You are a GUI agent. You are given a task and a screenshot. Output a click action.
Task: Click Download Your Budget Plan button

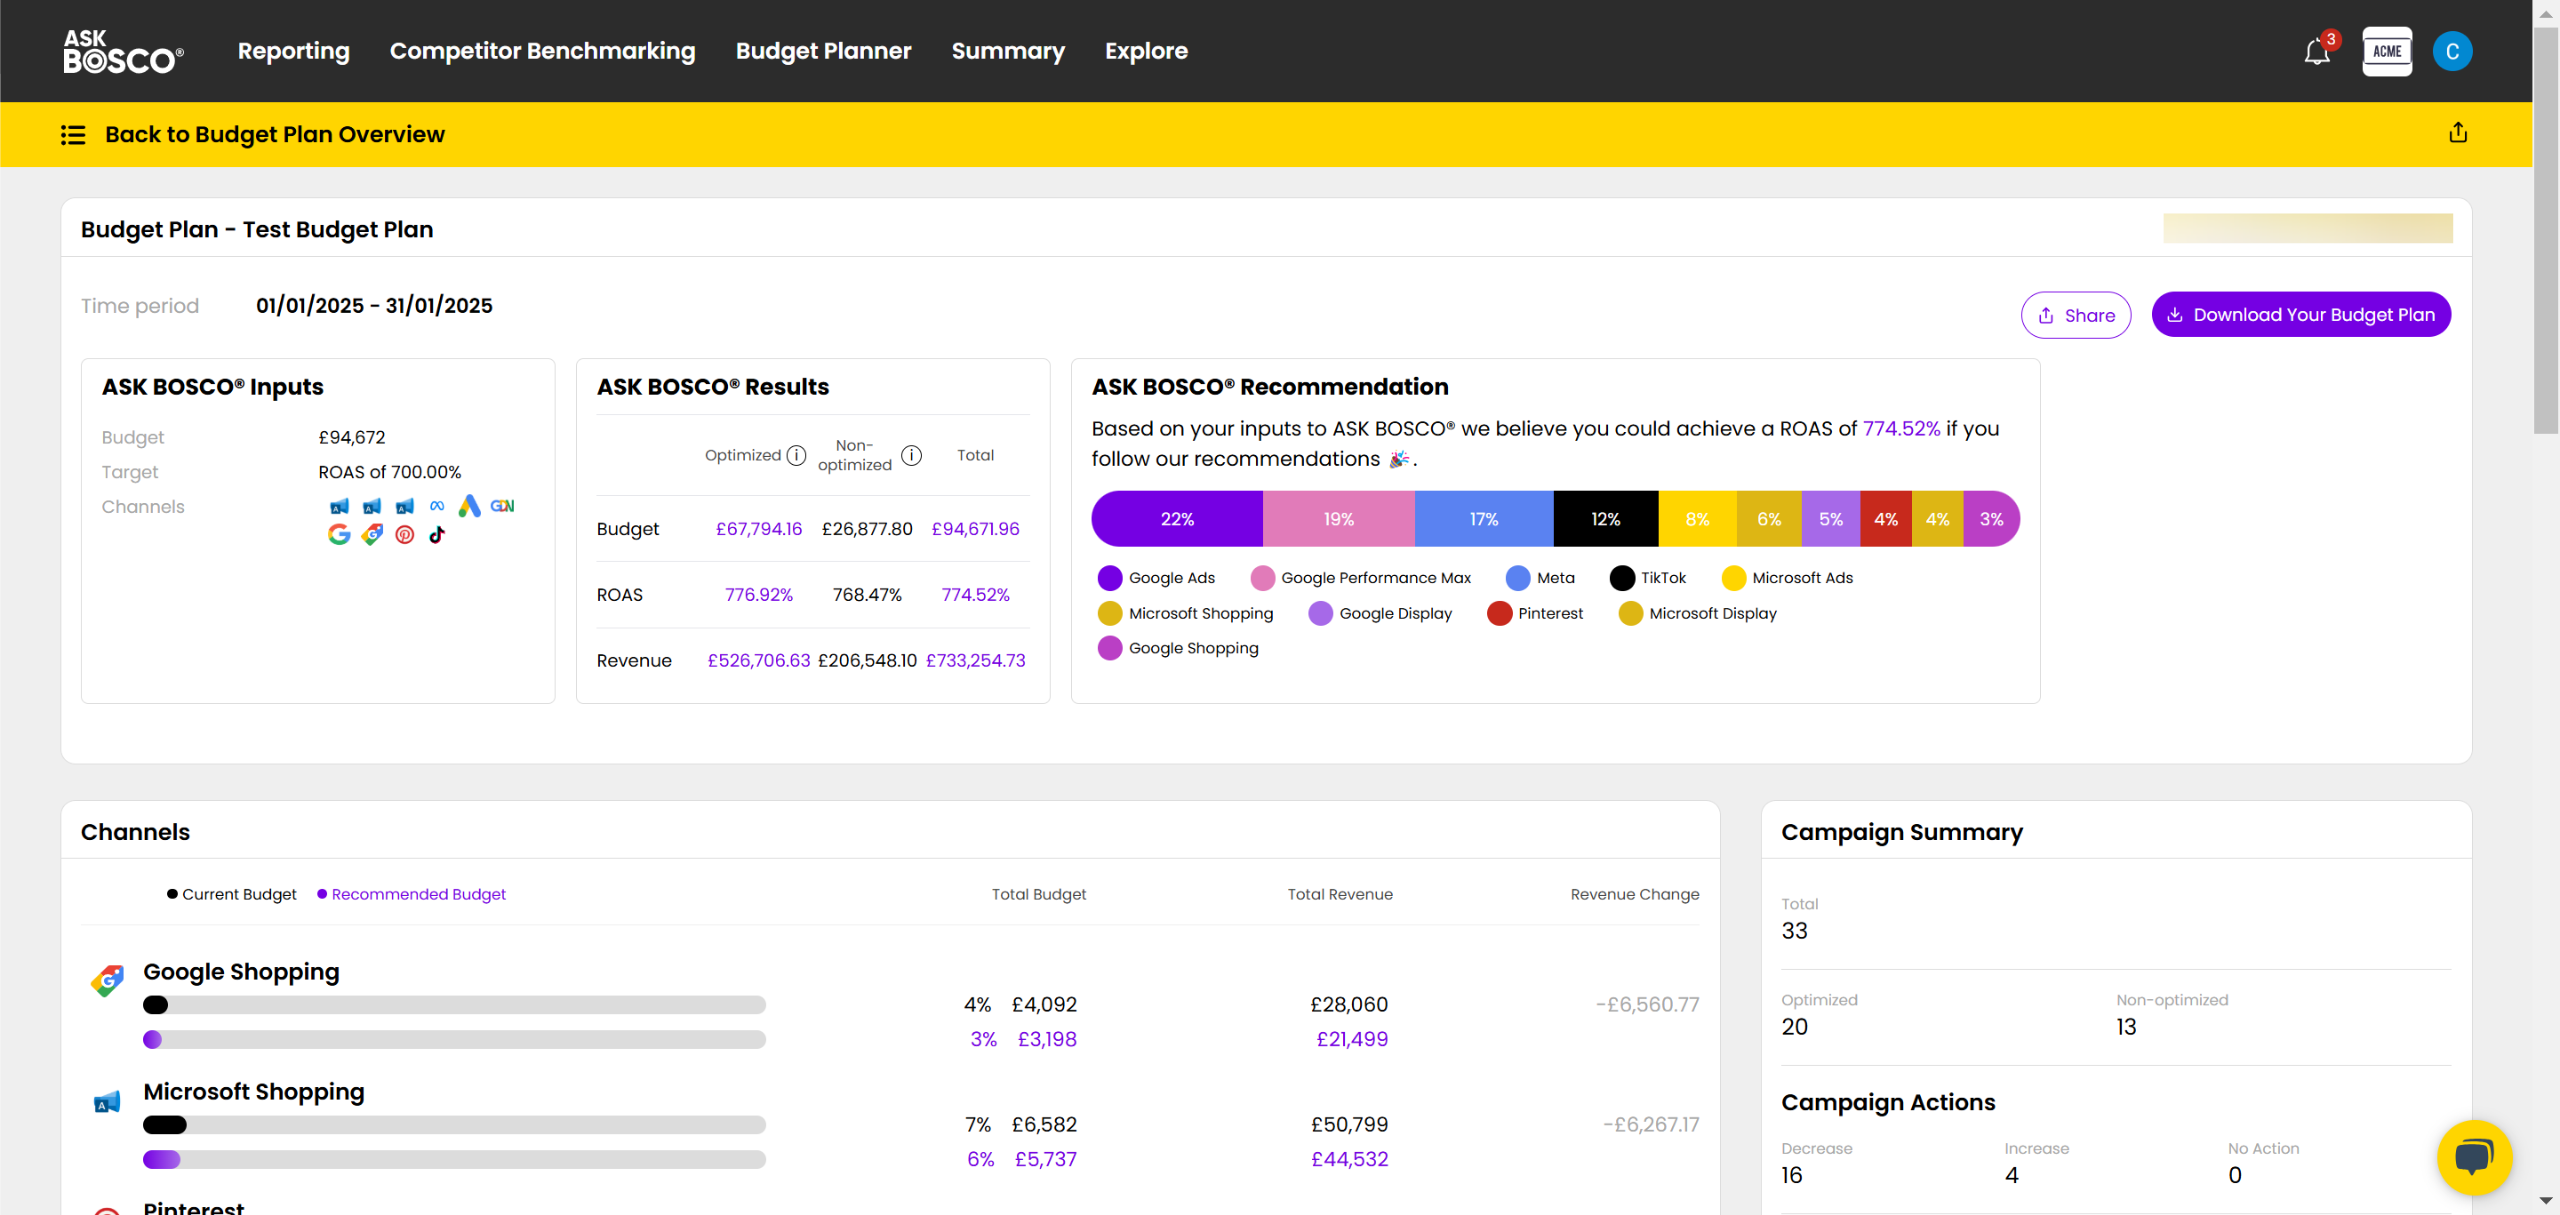click(2300, 315)
